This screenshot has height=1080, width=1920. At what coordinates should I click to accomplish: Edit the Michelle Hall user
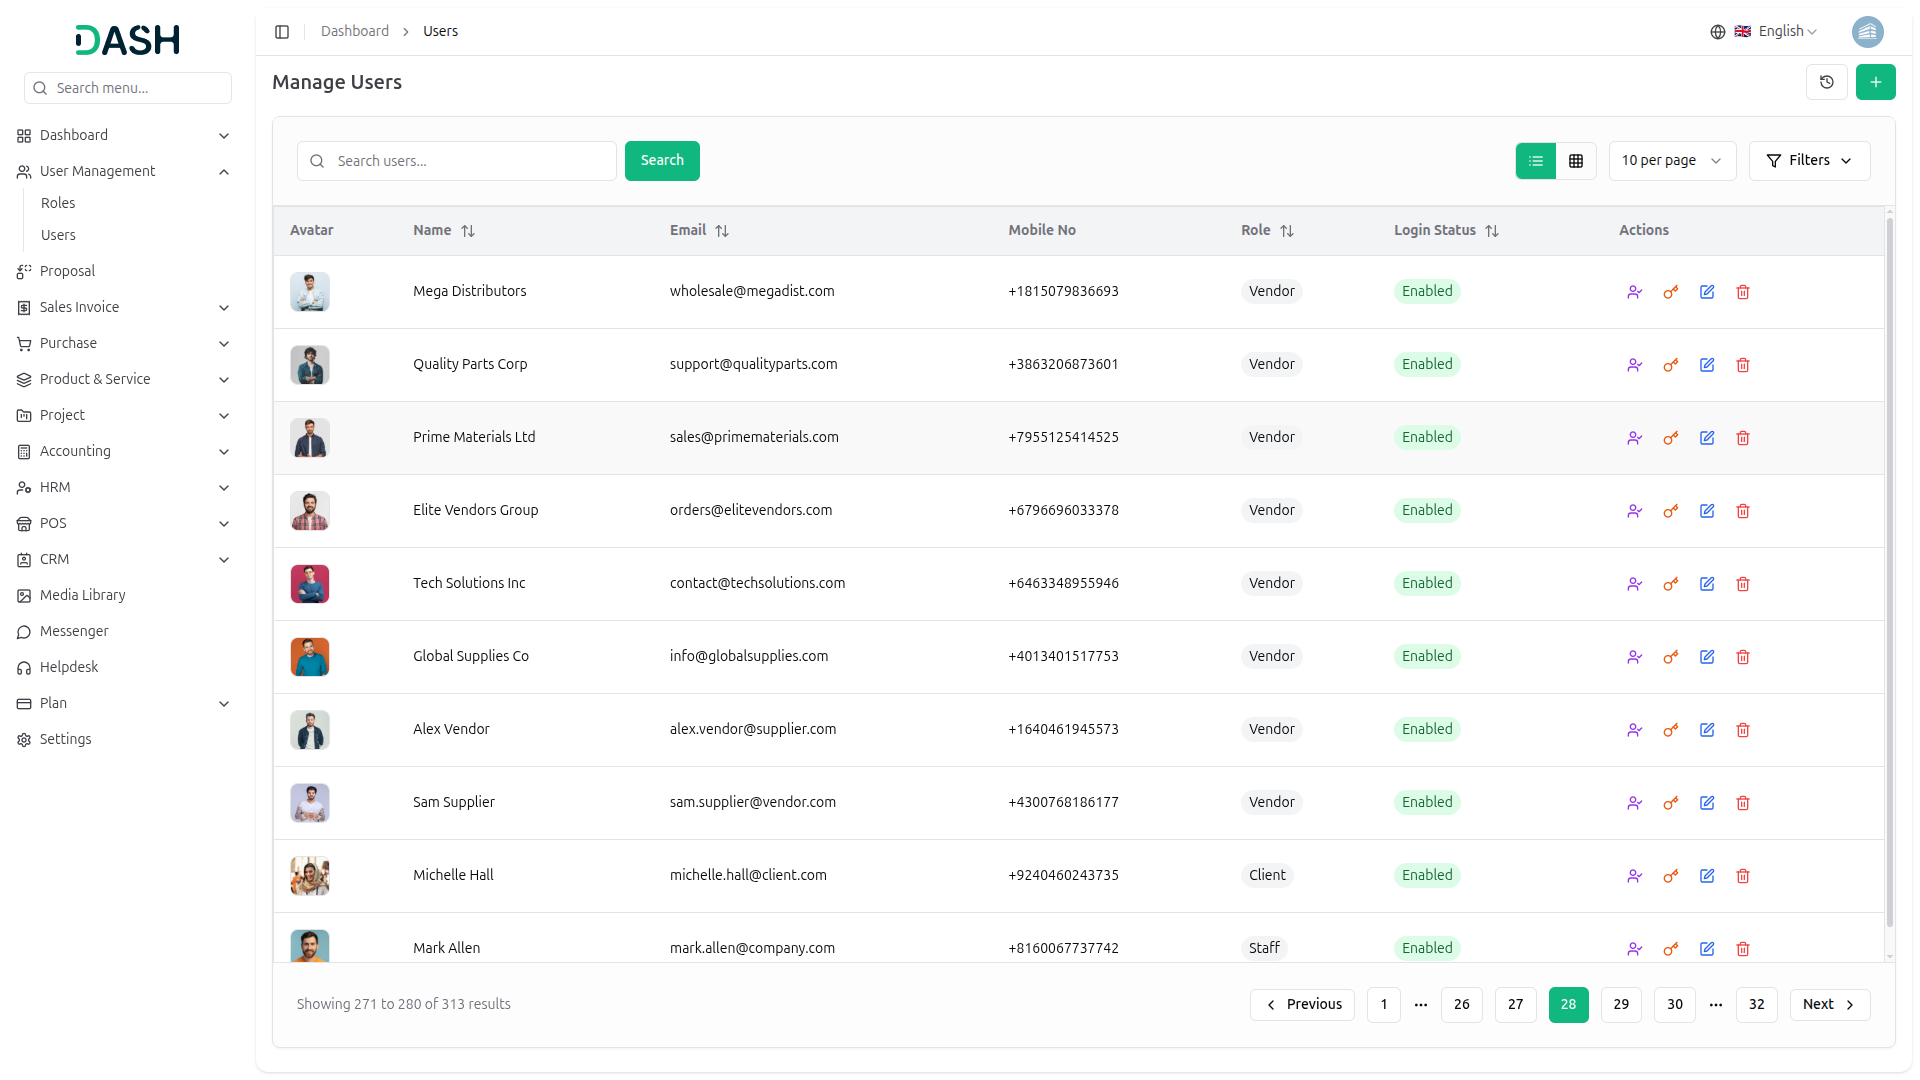click(x=1706, y=876)
